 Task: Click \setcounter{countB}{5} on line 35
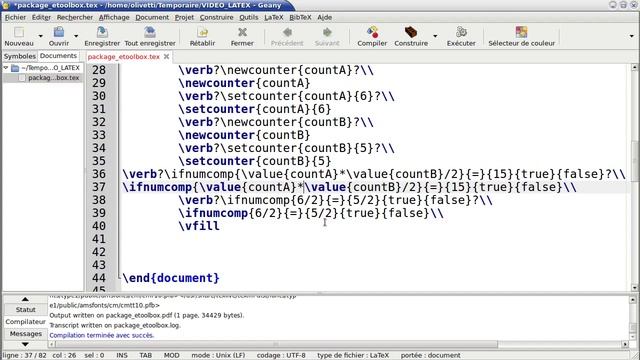(255, 161)
